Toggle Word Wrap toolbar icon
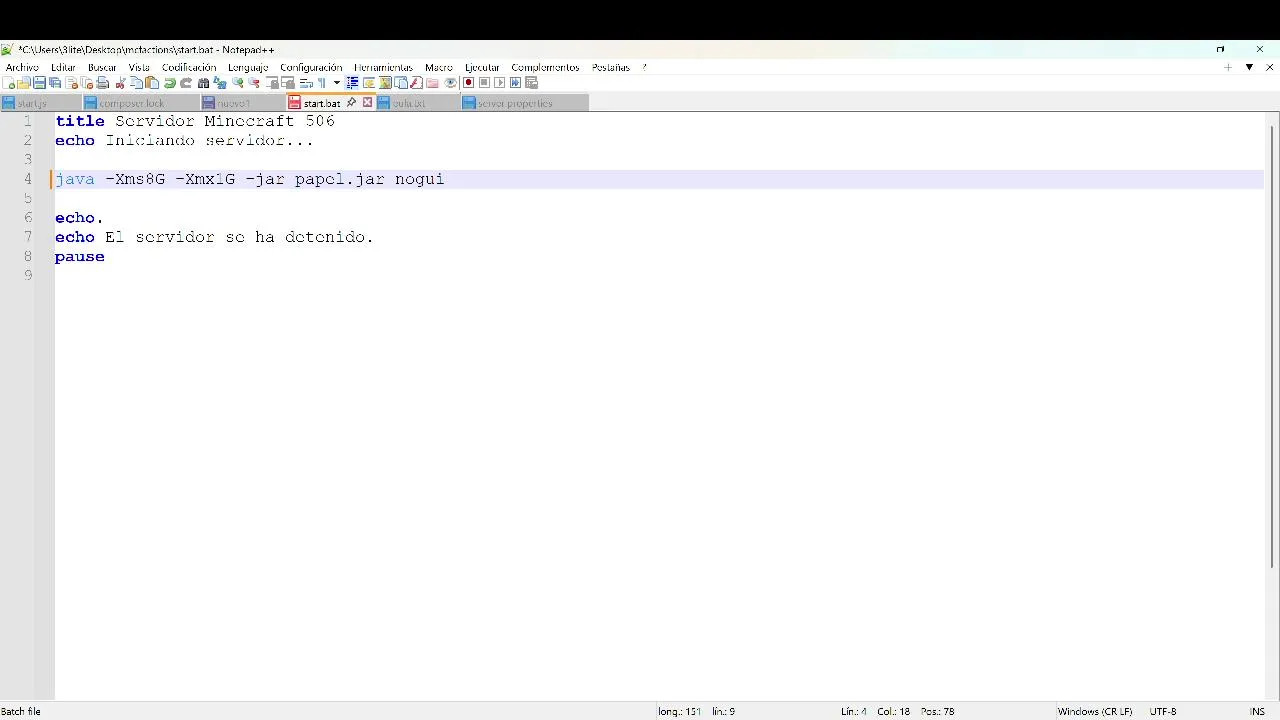Screen dimensions: 1280x720 point(305,83)
